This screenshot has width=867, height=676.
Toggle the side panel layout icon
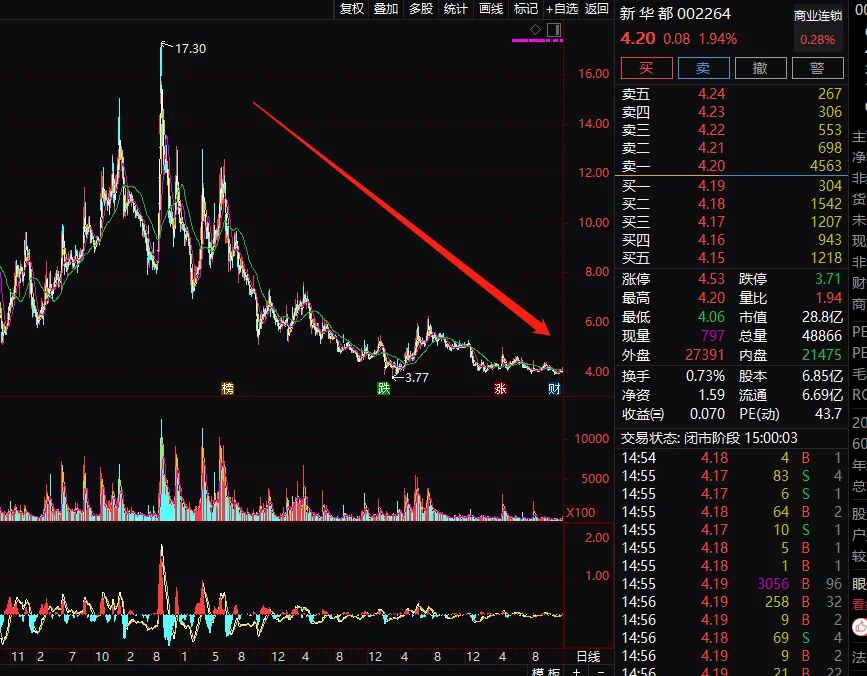tap(554, 29)
